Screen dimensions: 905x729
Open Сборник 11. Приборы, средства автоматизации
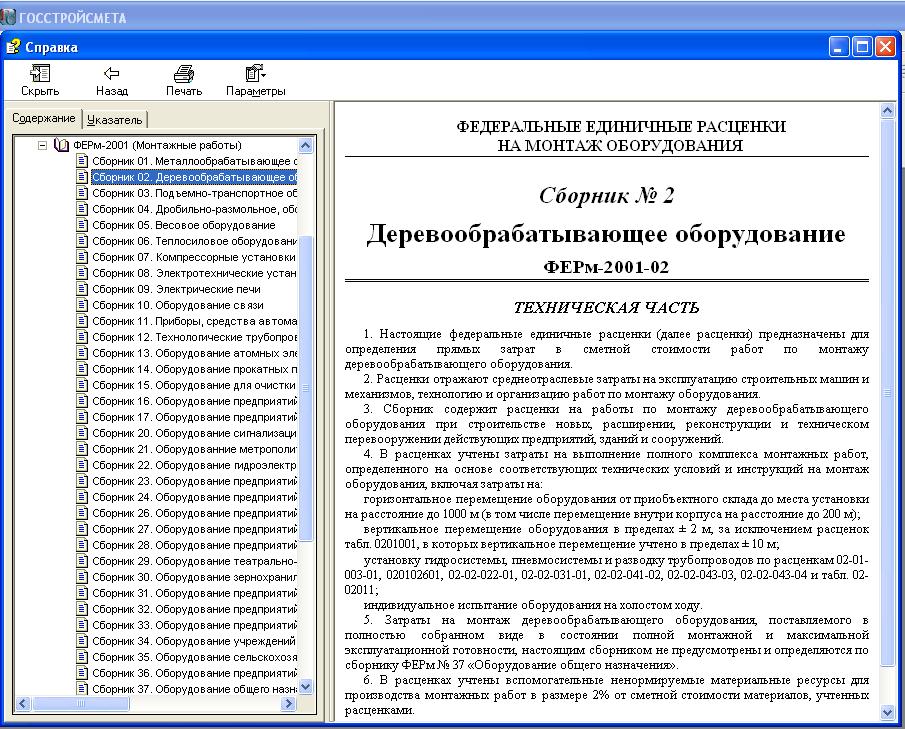[x=194, y=321]
